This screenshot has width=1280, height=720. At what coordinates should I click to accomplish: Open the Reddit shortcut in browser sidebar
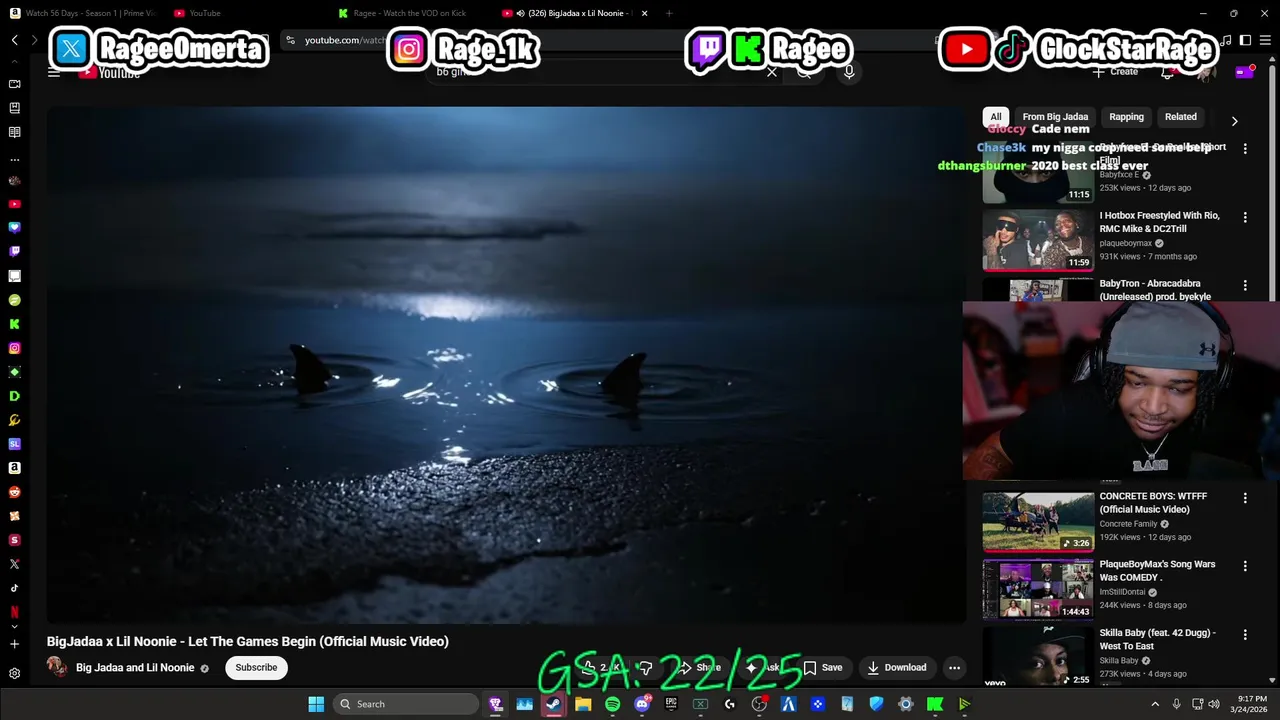[14, 492]
